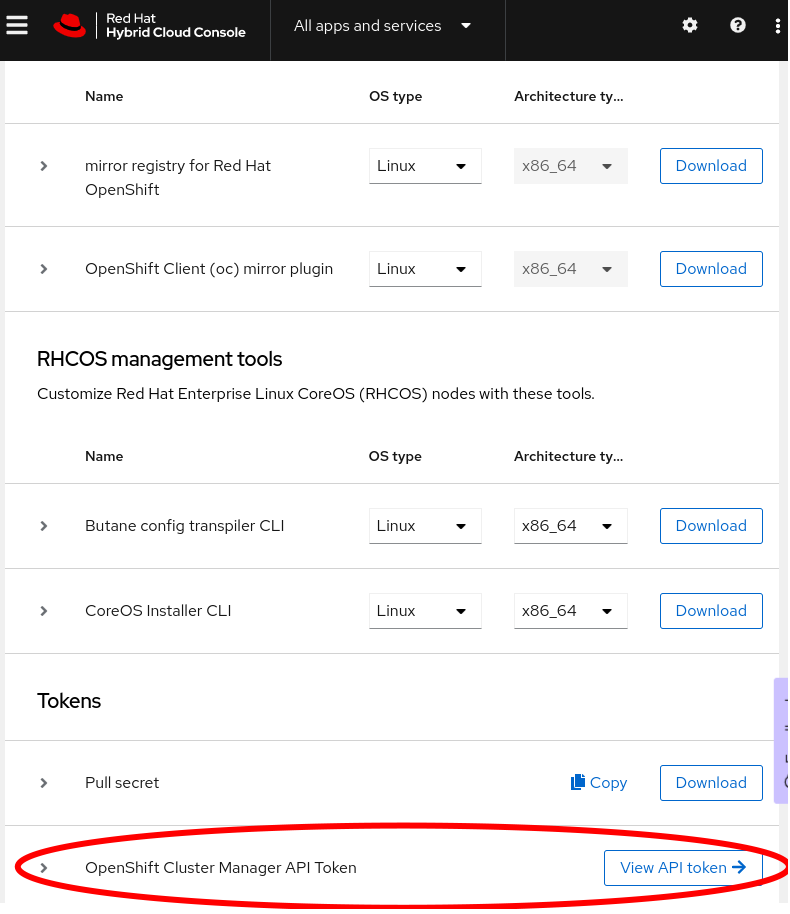Download the Butane config transpiler CLI
Viewport: 790px width, 914px height.
coord(711,526)
